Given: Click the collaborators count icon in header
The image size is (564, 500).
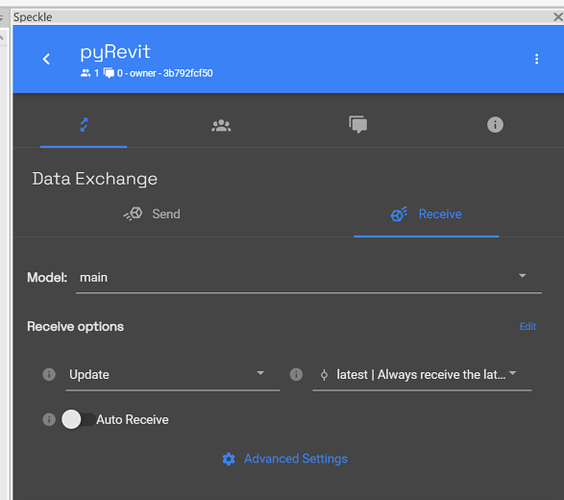Looking at the screenshot, I should click(x=86, y=73).
